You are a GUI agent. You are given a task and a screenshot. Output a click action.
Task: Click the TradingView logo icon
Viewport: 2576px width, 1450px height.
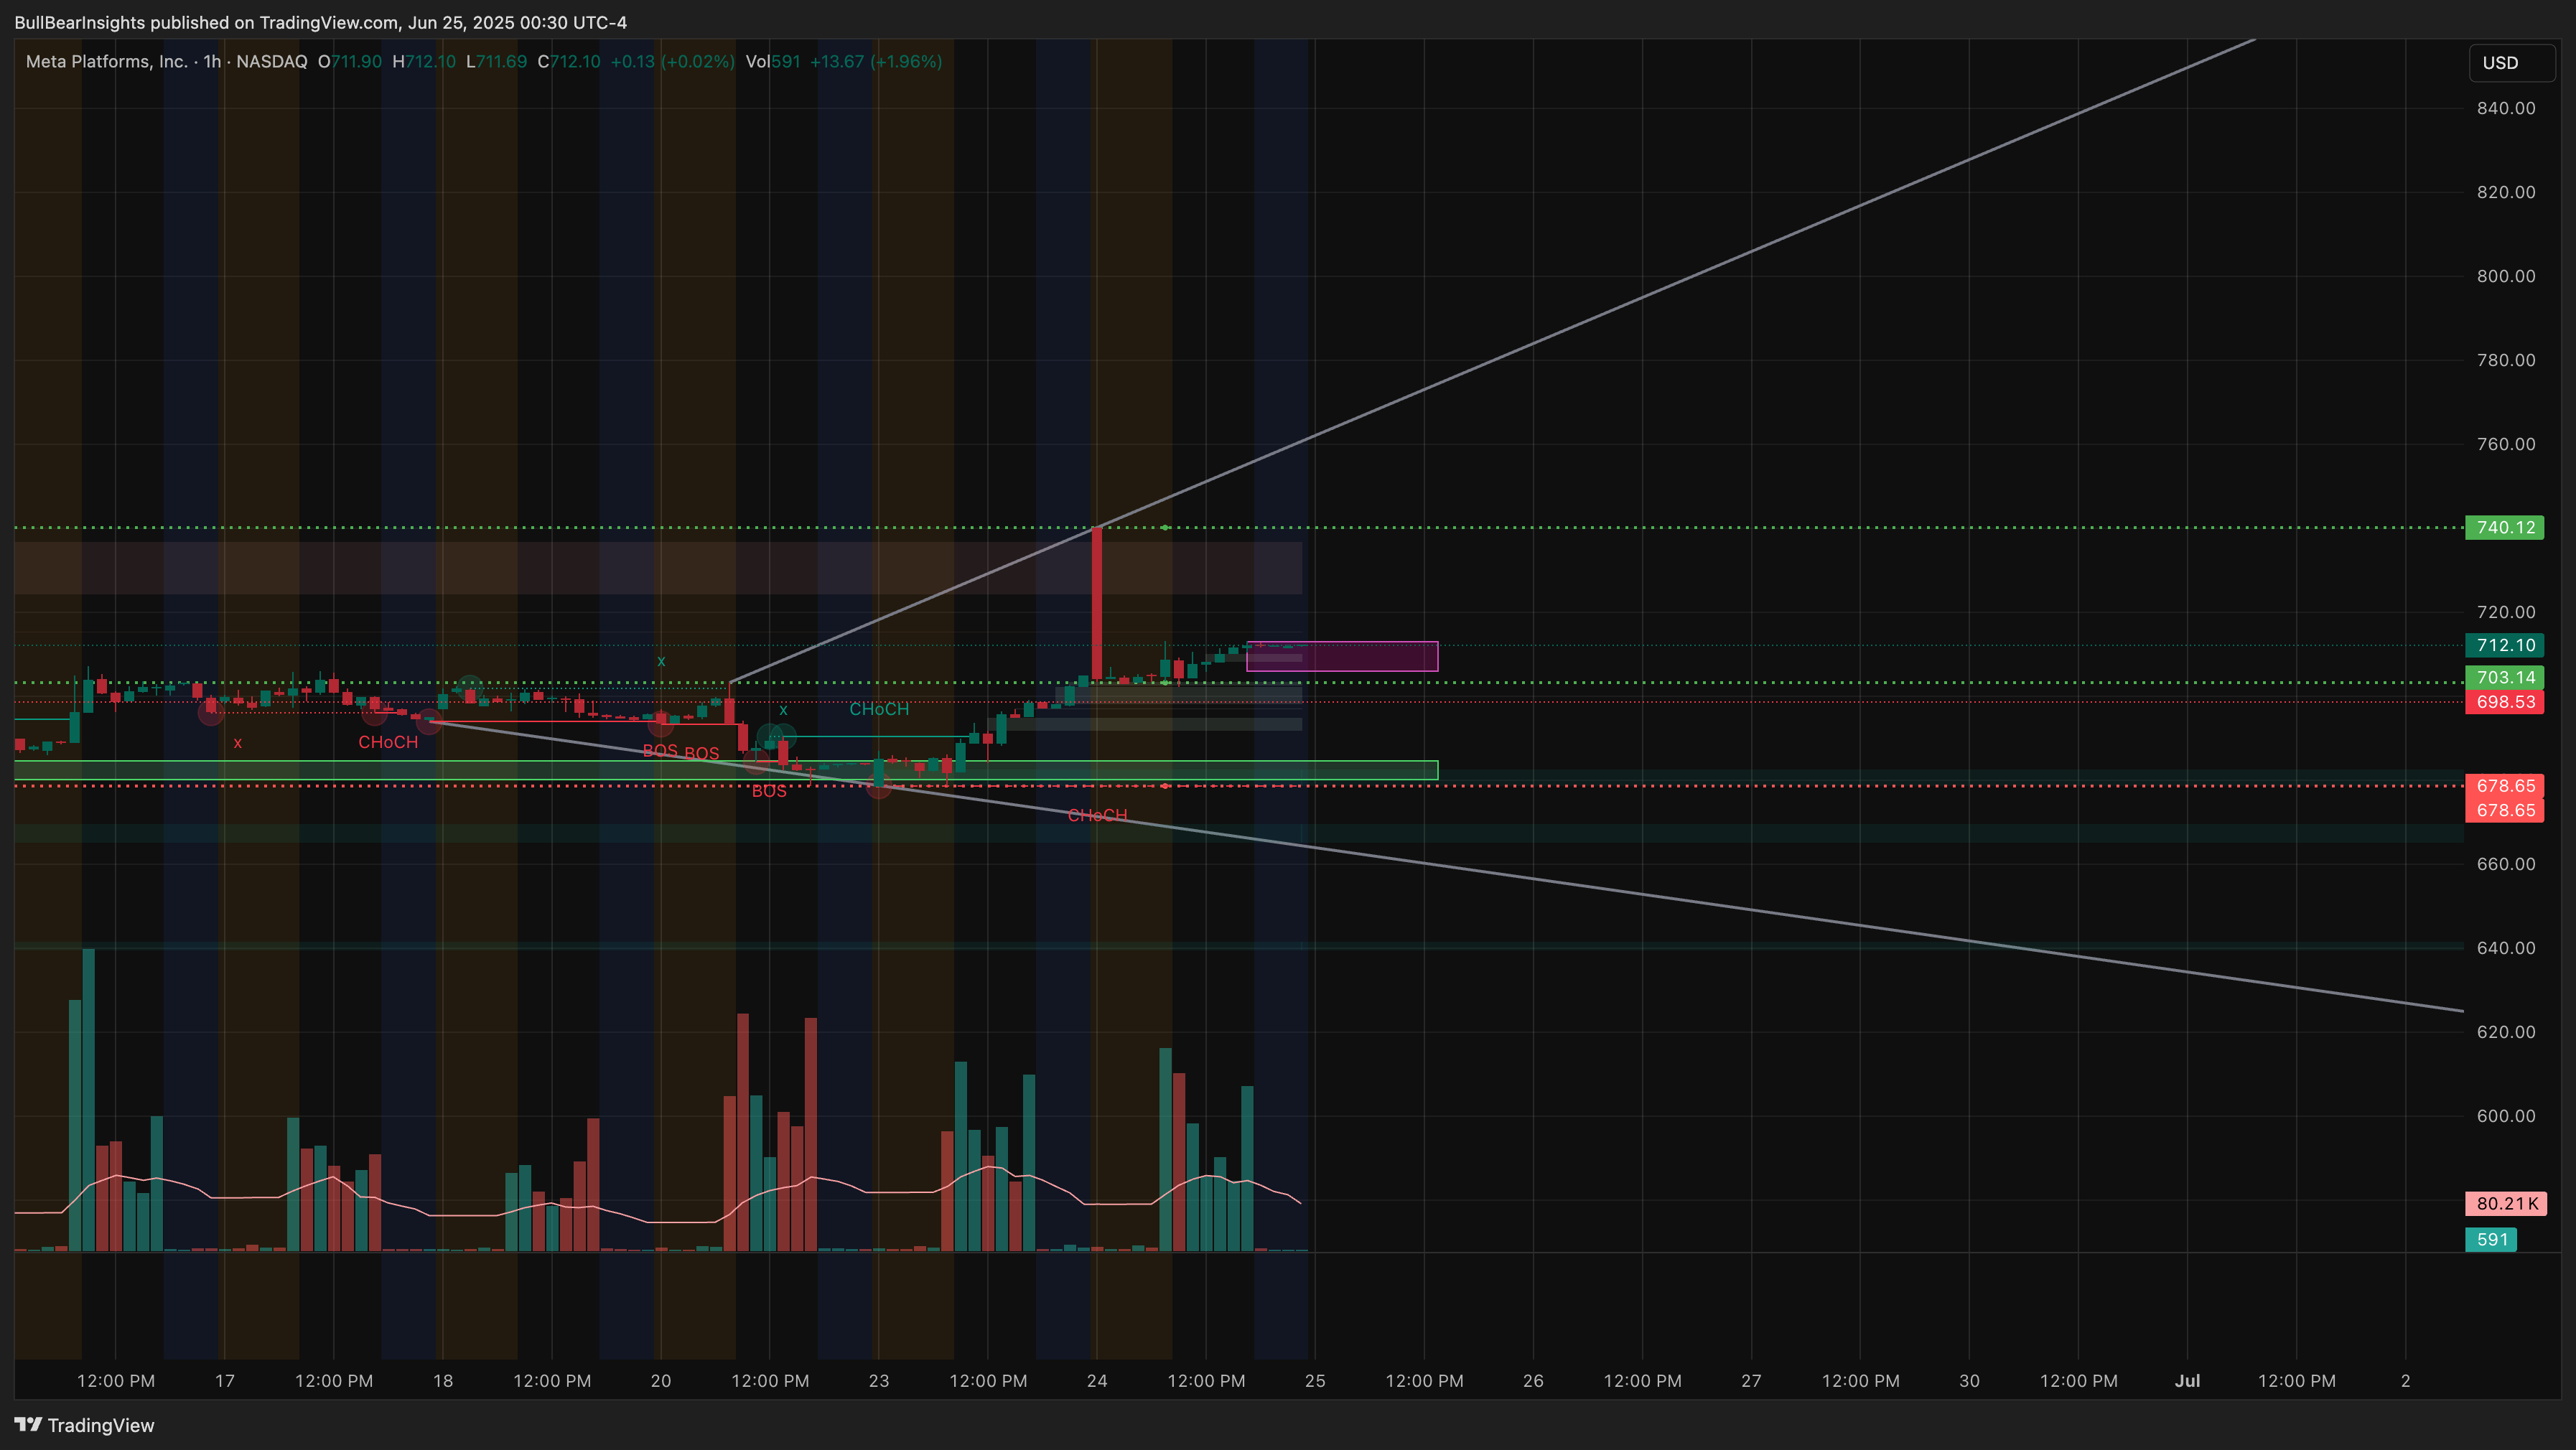click(x=28, y=1424)
